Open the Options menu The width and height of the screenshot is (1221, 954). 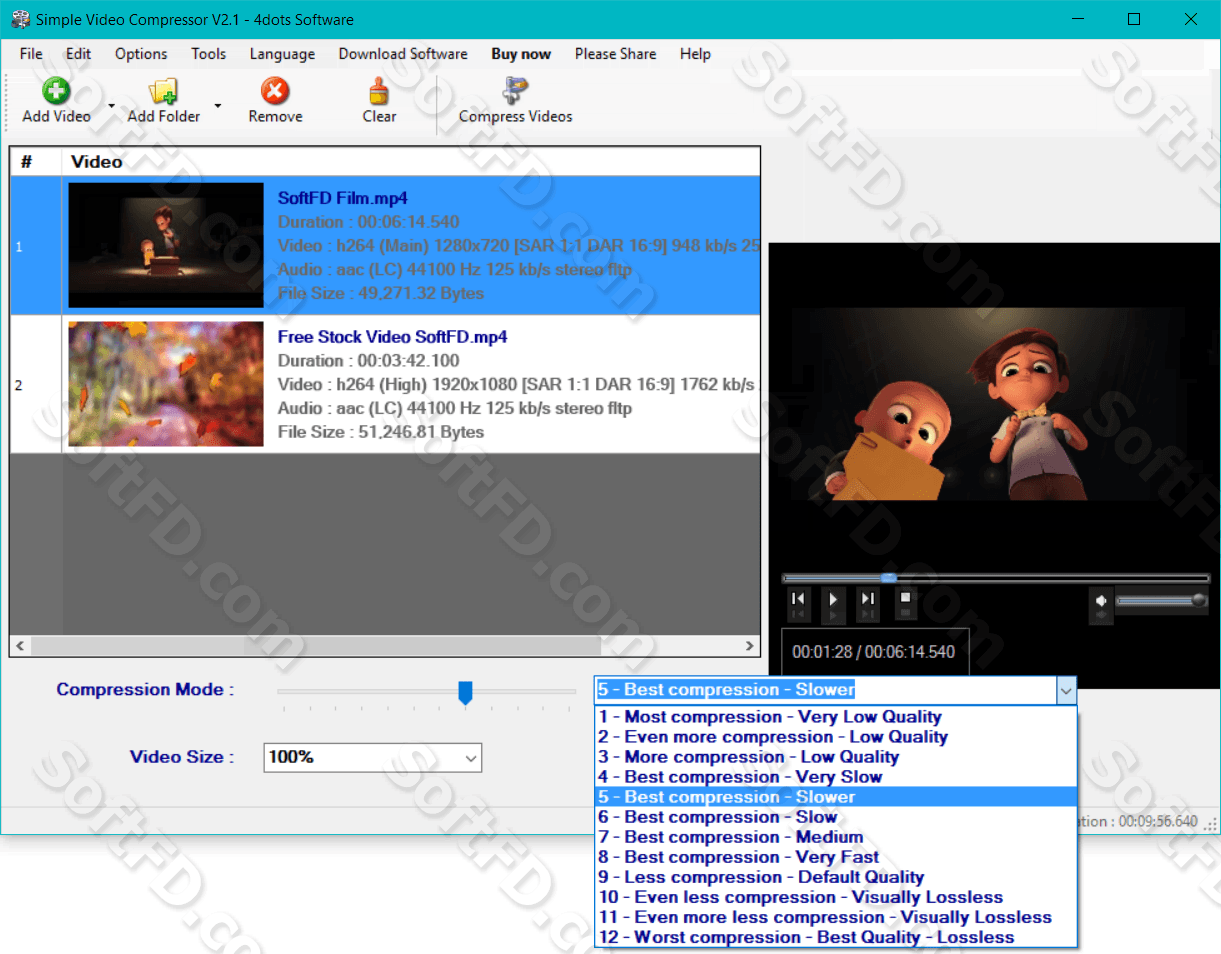coord(141,54)
